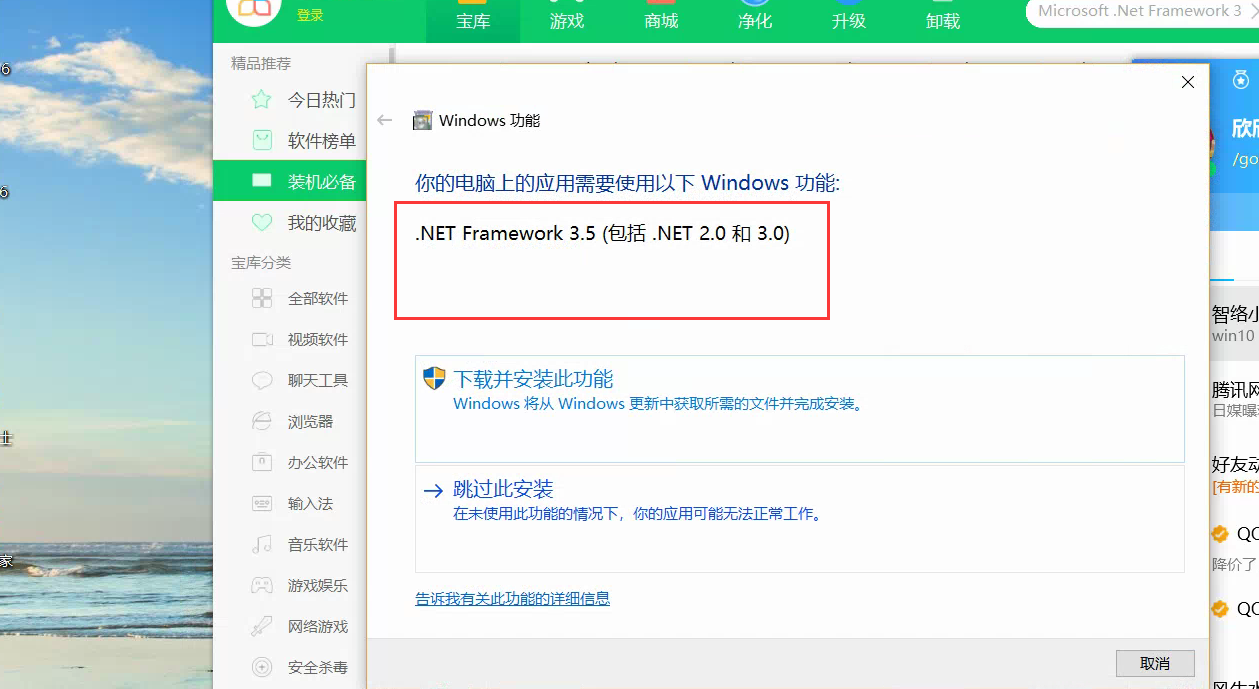
Task: Select 全部软件 category
Action: [318, 298]
